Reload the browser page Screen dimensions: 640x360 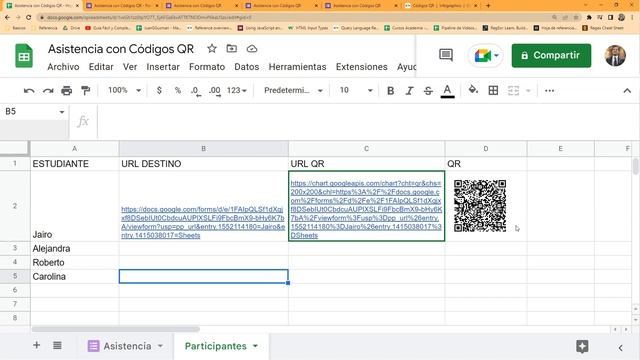coord(29,18)
